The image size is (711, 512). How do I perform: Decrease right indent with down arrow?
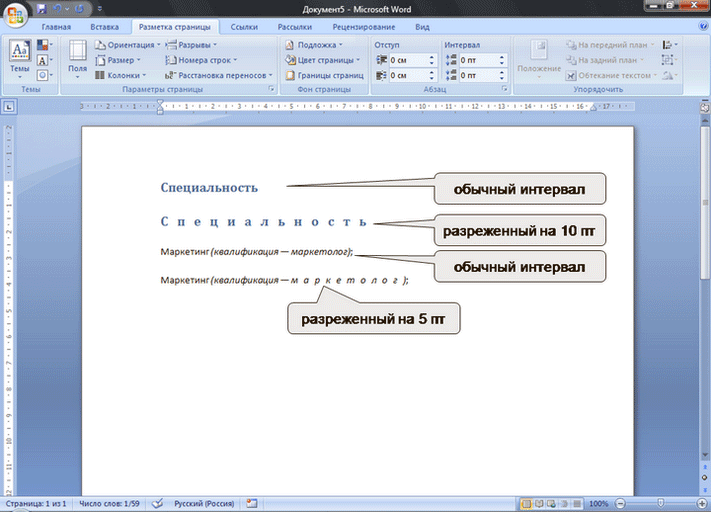pyautogui.click(x=431, y=78)
